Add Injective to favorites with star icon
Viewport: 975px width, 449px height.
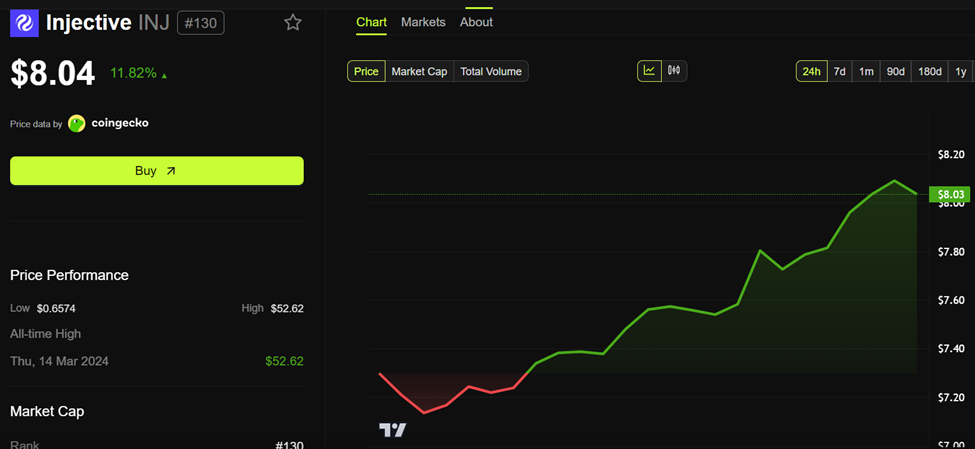click(x=293, y=23)
